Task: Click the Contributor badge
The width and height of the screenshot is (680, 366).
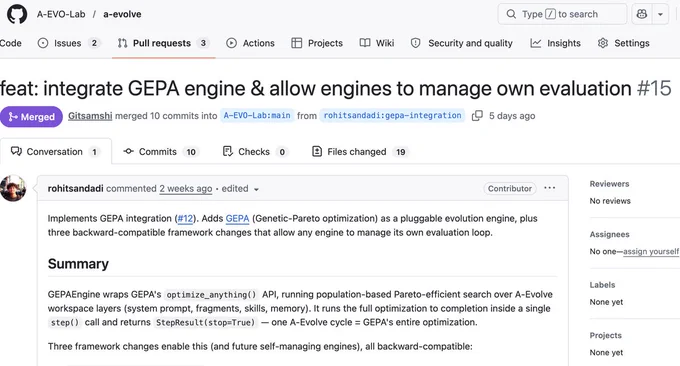Action: 510,189
